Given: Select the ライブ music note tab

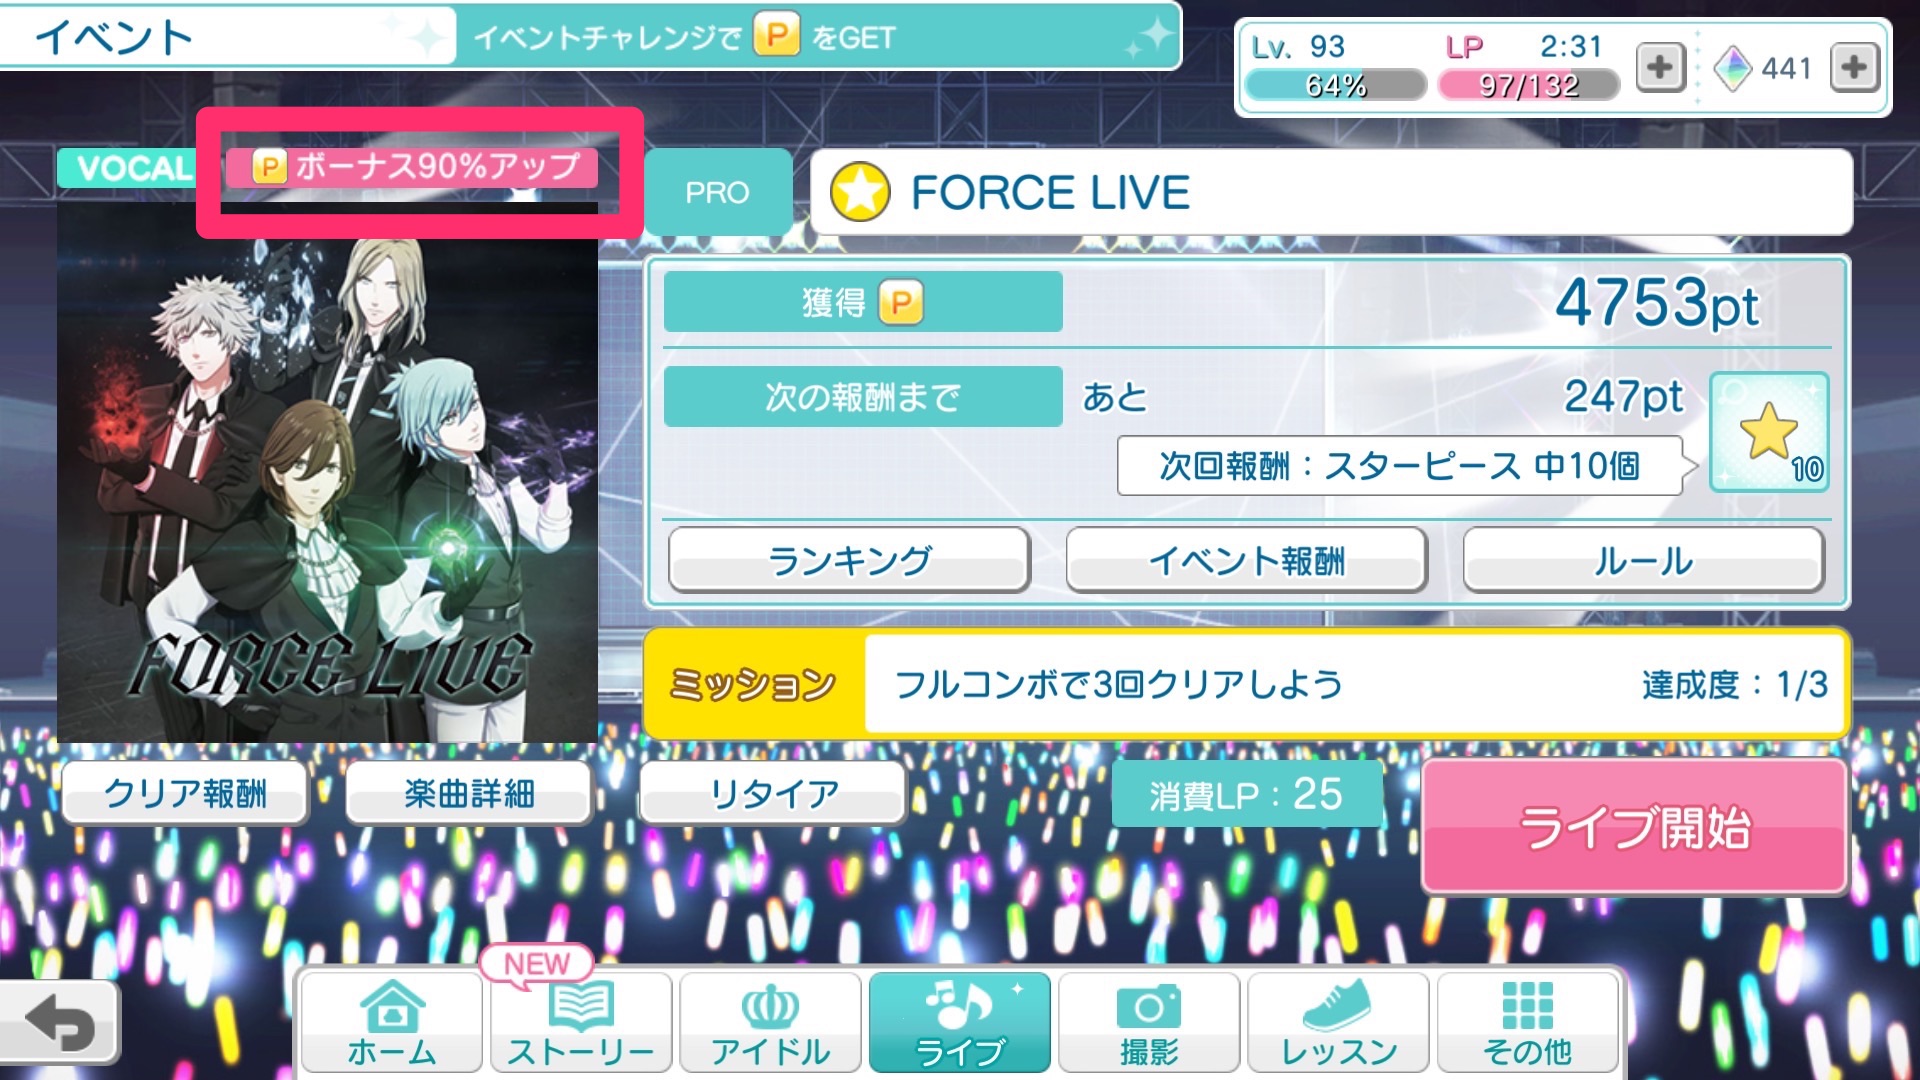Looking at the screenshot, I should 960,1021.
